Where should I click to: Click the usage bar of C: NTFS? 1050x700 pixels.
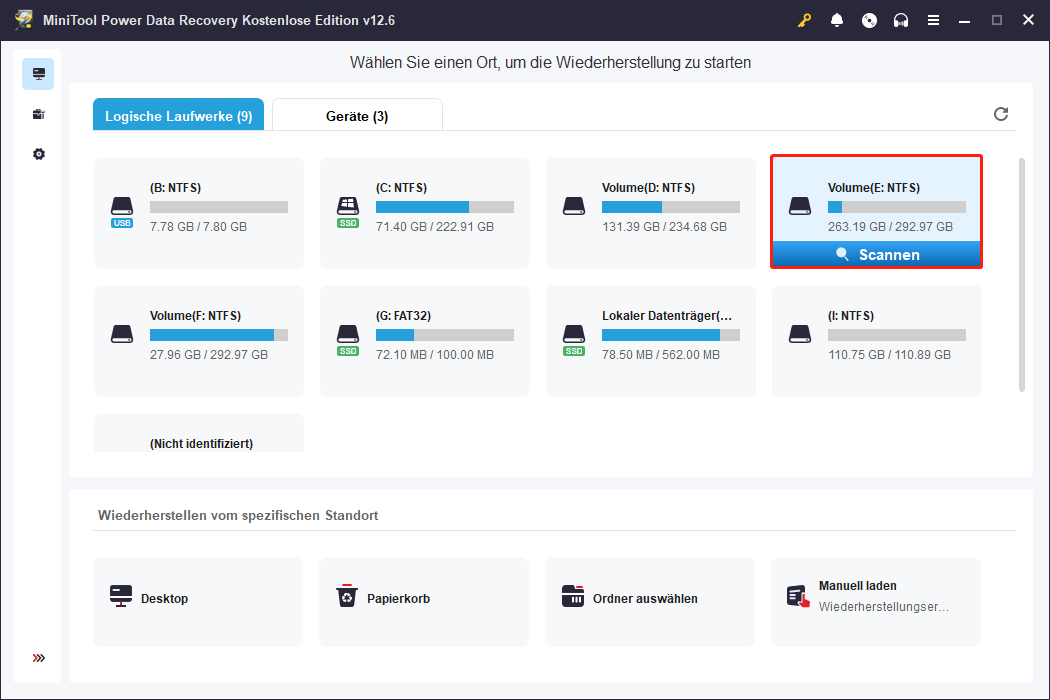click(445, 207)
